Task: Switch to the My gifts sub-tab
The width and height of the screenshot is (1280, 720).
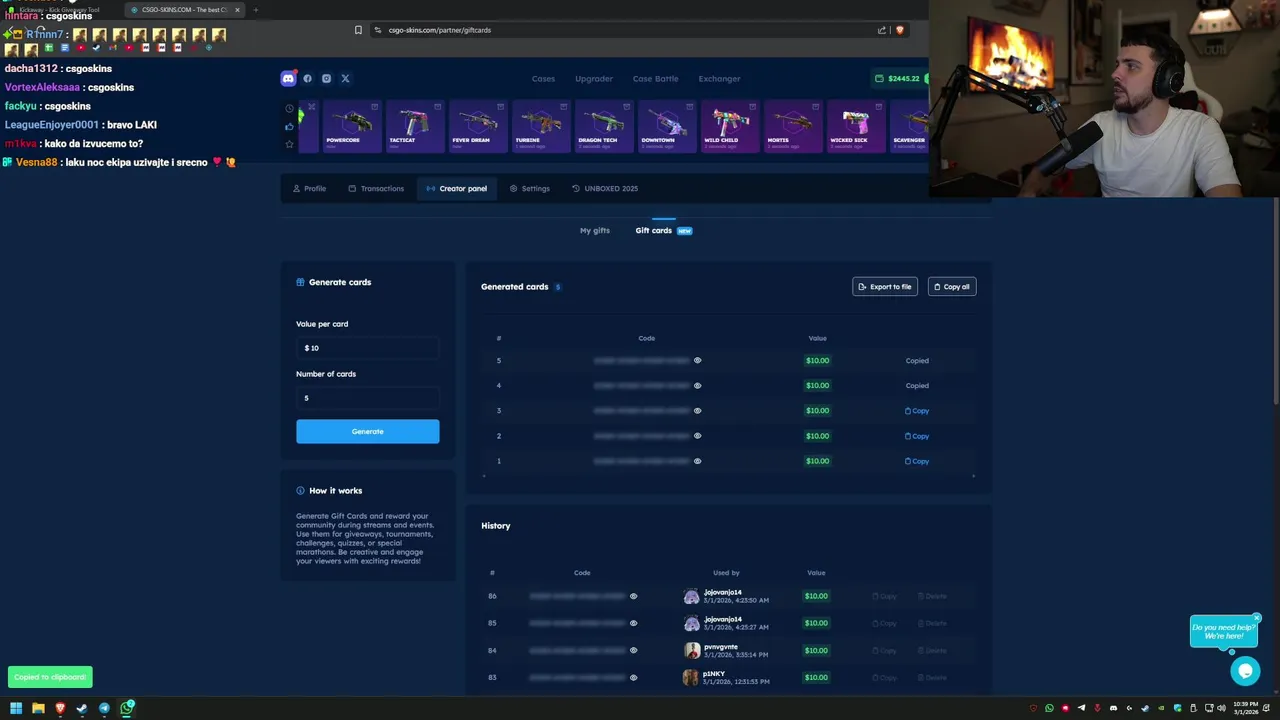Action: tap(594, 230)
